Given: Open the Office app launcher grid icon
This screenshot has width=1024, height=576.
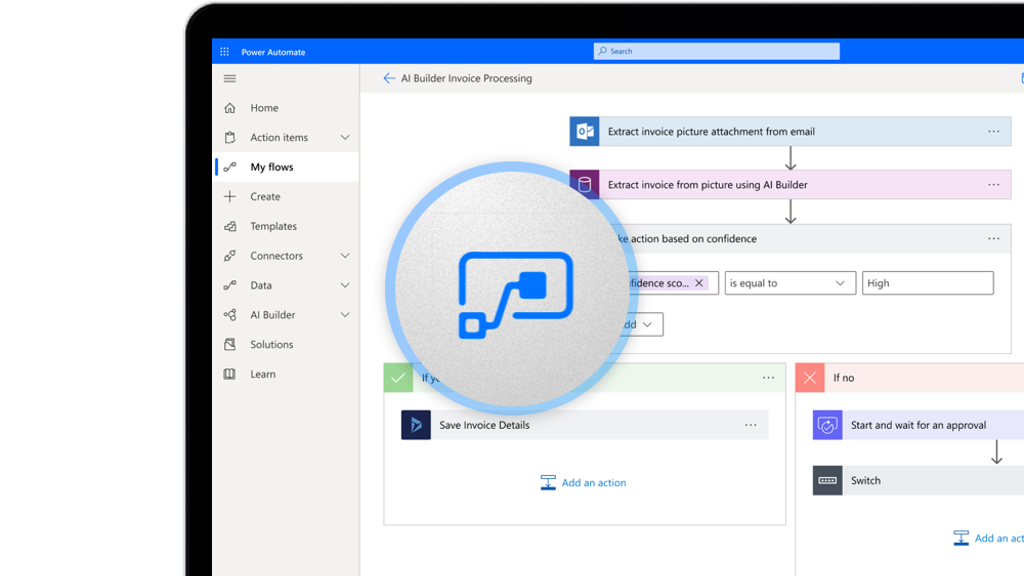Looking at the screenshot, I should (x=224, y=51).
